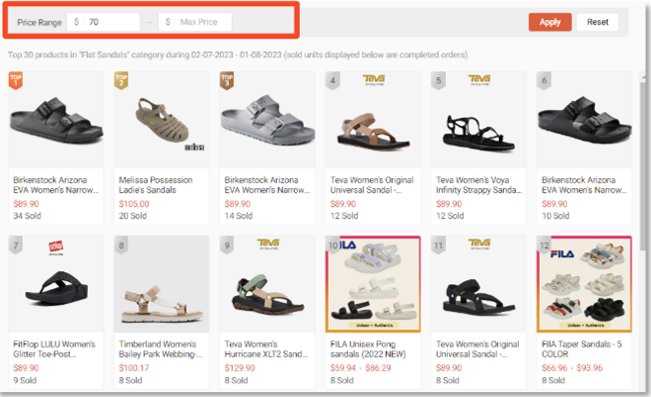The image size is (651, 397).
Task: Click the TOP 1 rank badge
Action: pos(16,80)
